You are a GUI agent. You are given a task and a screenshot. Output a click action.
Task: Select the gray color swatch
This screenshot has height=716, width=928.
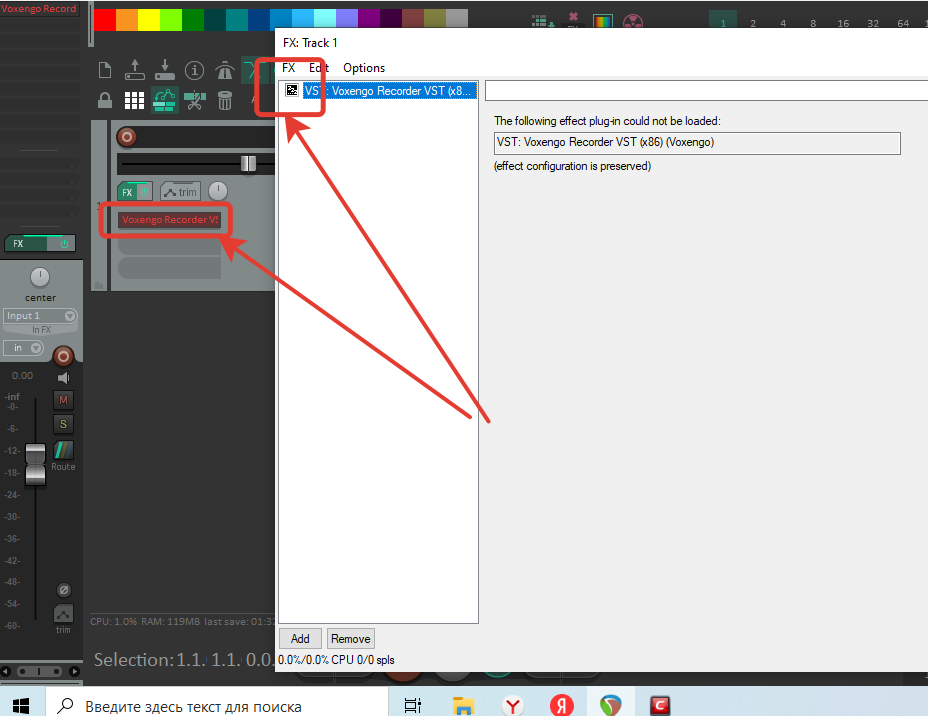tap(457, 19)
